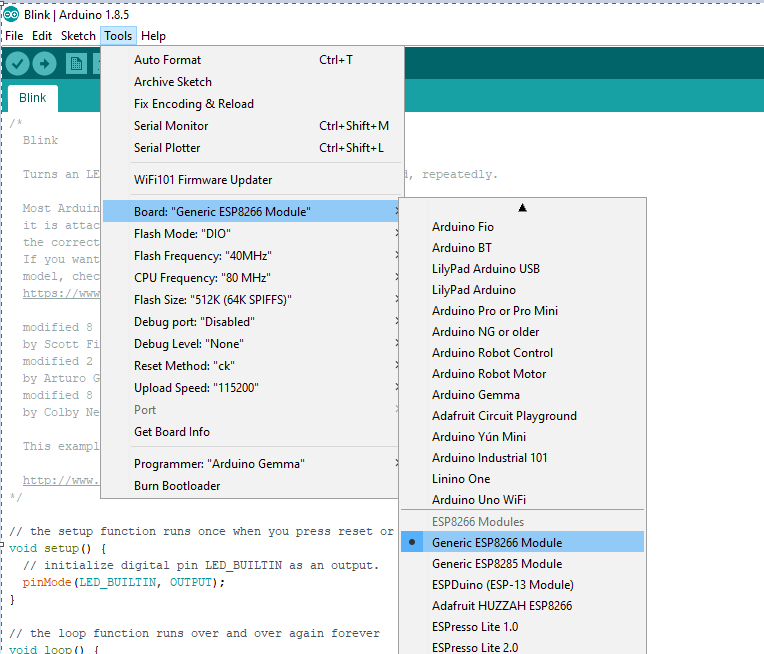764x654 pixels.
Task: Select Generic ESP8285 Module board
Action: [522, 563]
